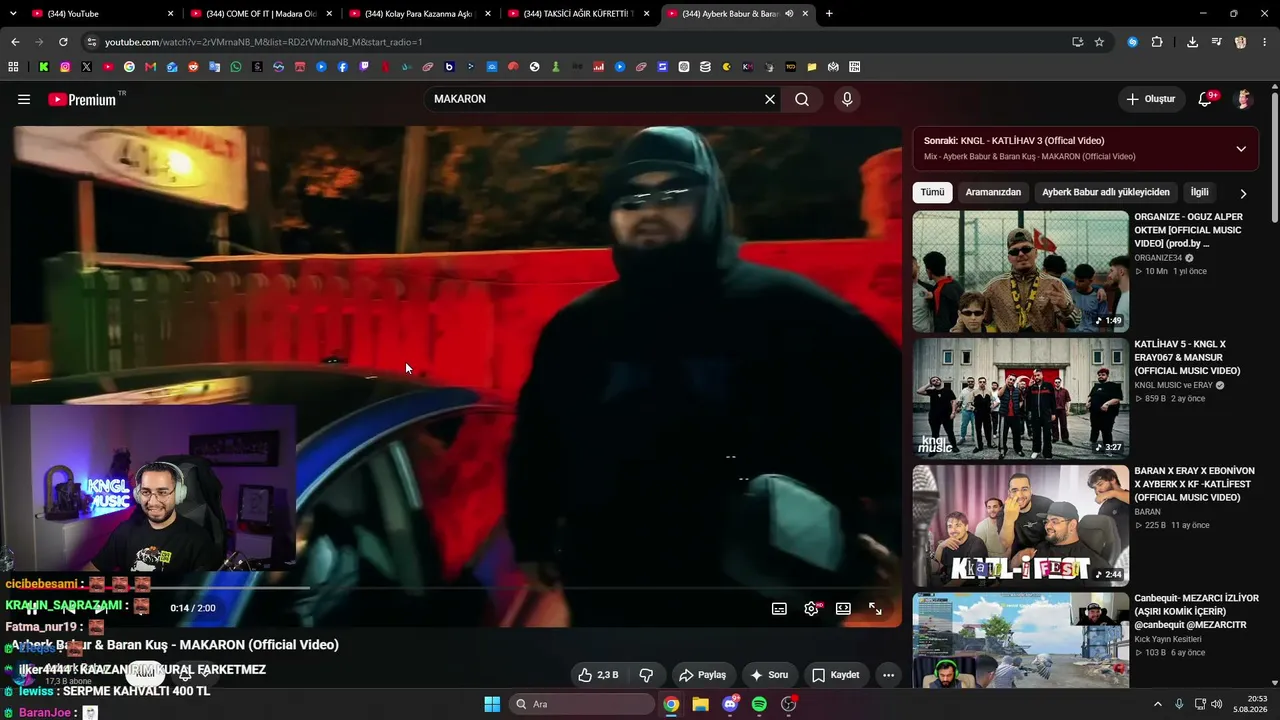Start voice search with the microphone
This screenshot has width=1280, height=720.
pyautogui.click(x=847, y=99)
